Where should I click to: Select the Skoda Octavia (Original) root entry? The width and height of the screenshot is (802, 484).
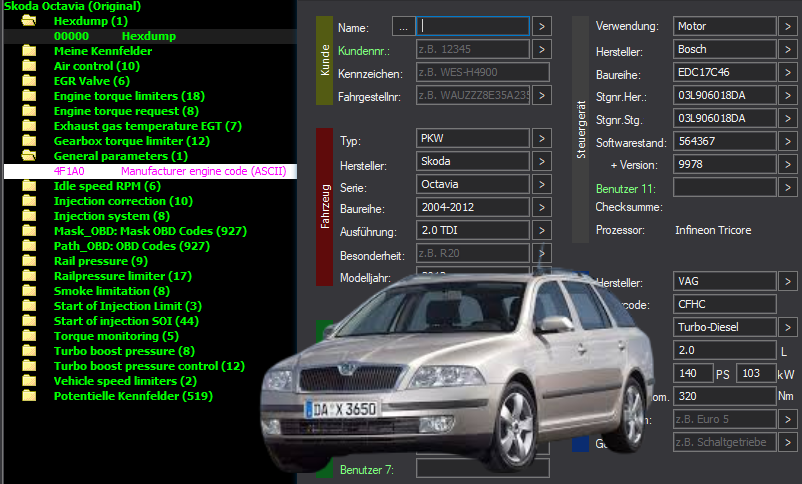point(72,6)
